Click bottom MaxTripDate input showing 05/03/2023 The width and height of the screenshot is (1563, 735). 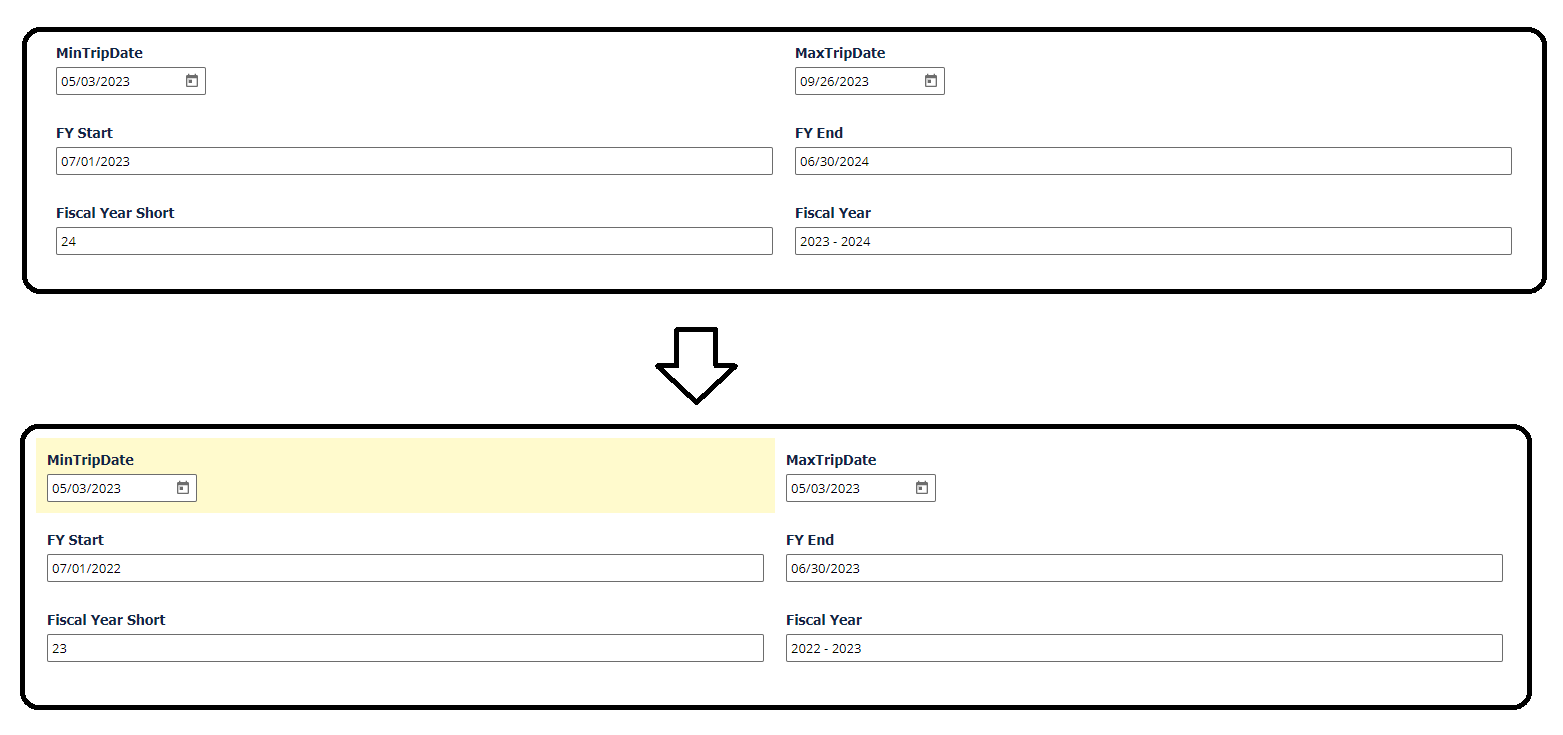coord(861,488)
